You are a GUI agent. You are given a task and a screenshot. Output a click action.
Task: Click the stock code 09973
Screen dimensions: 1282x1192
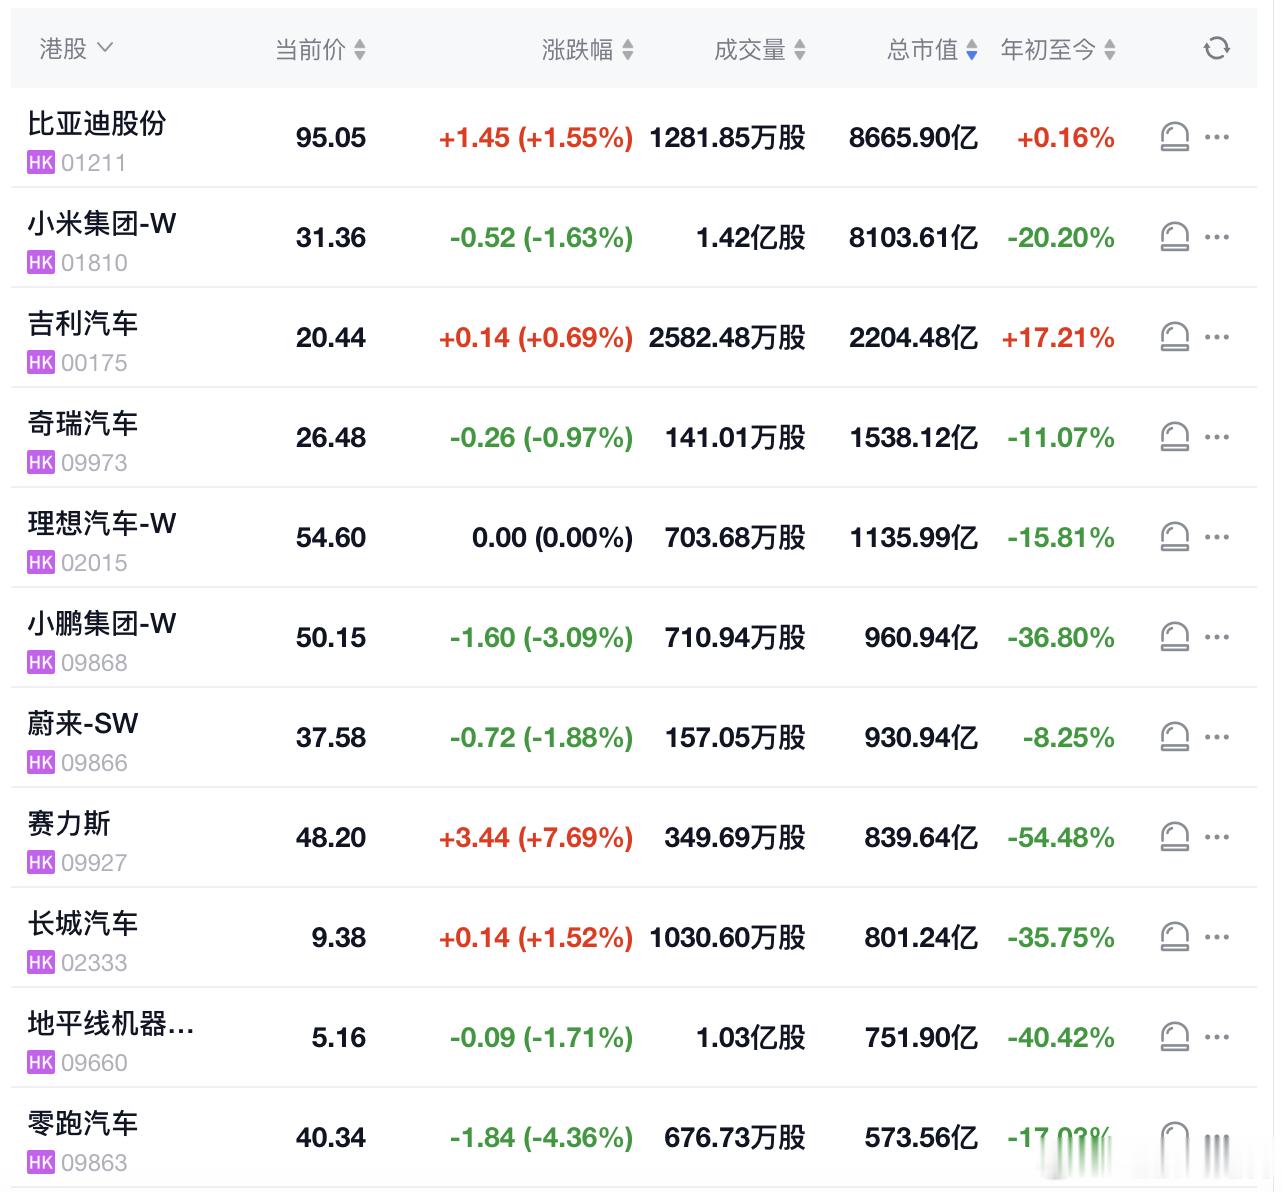(94, 463)
